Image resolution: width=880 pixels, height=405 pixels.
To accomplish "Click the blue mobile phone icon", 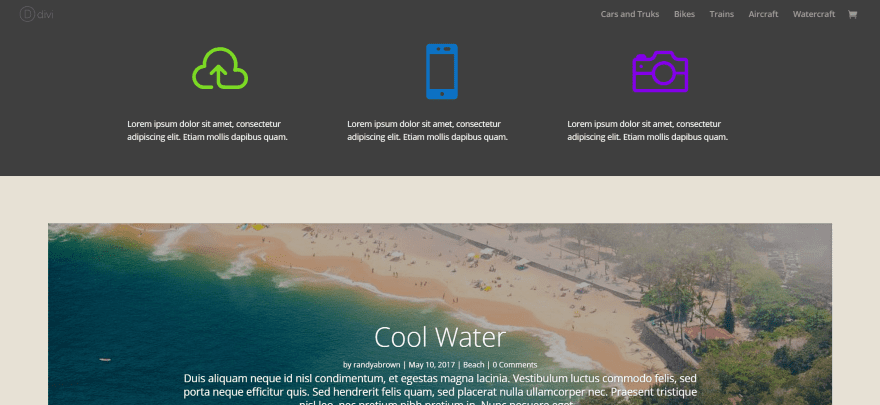I will coord(442,72).
